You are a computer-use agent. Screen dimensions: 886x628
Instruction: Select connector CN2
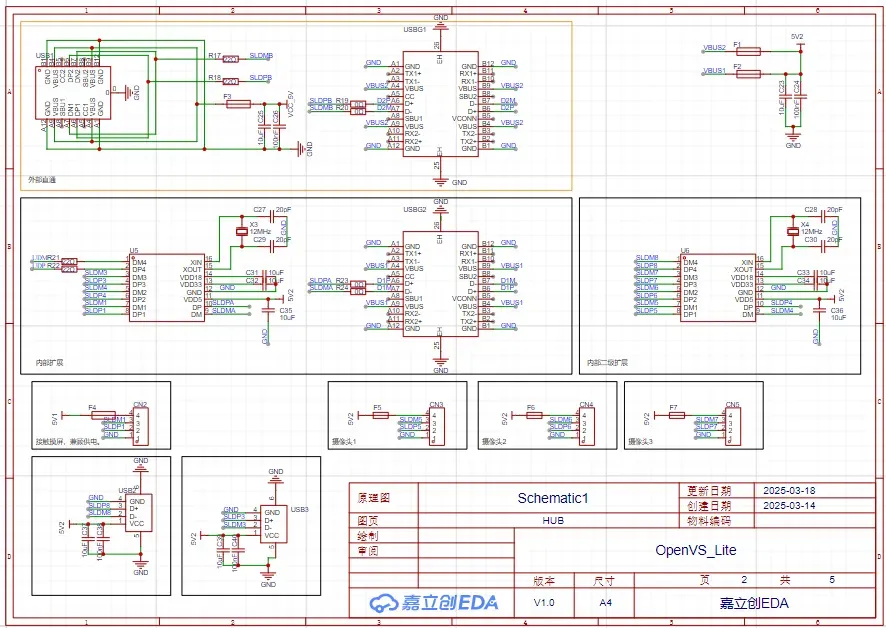pyautogui.click(x=140, y=426)
